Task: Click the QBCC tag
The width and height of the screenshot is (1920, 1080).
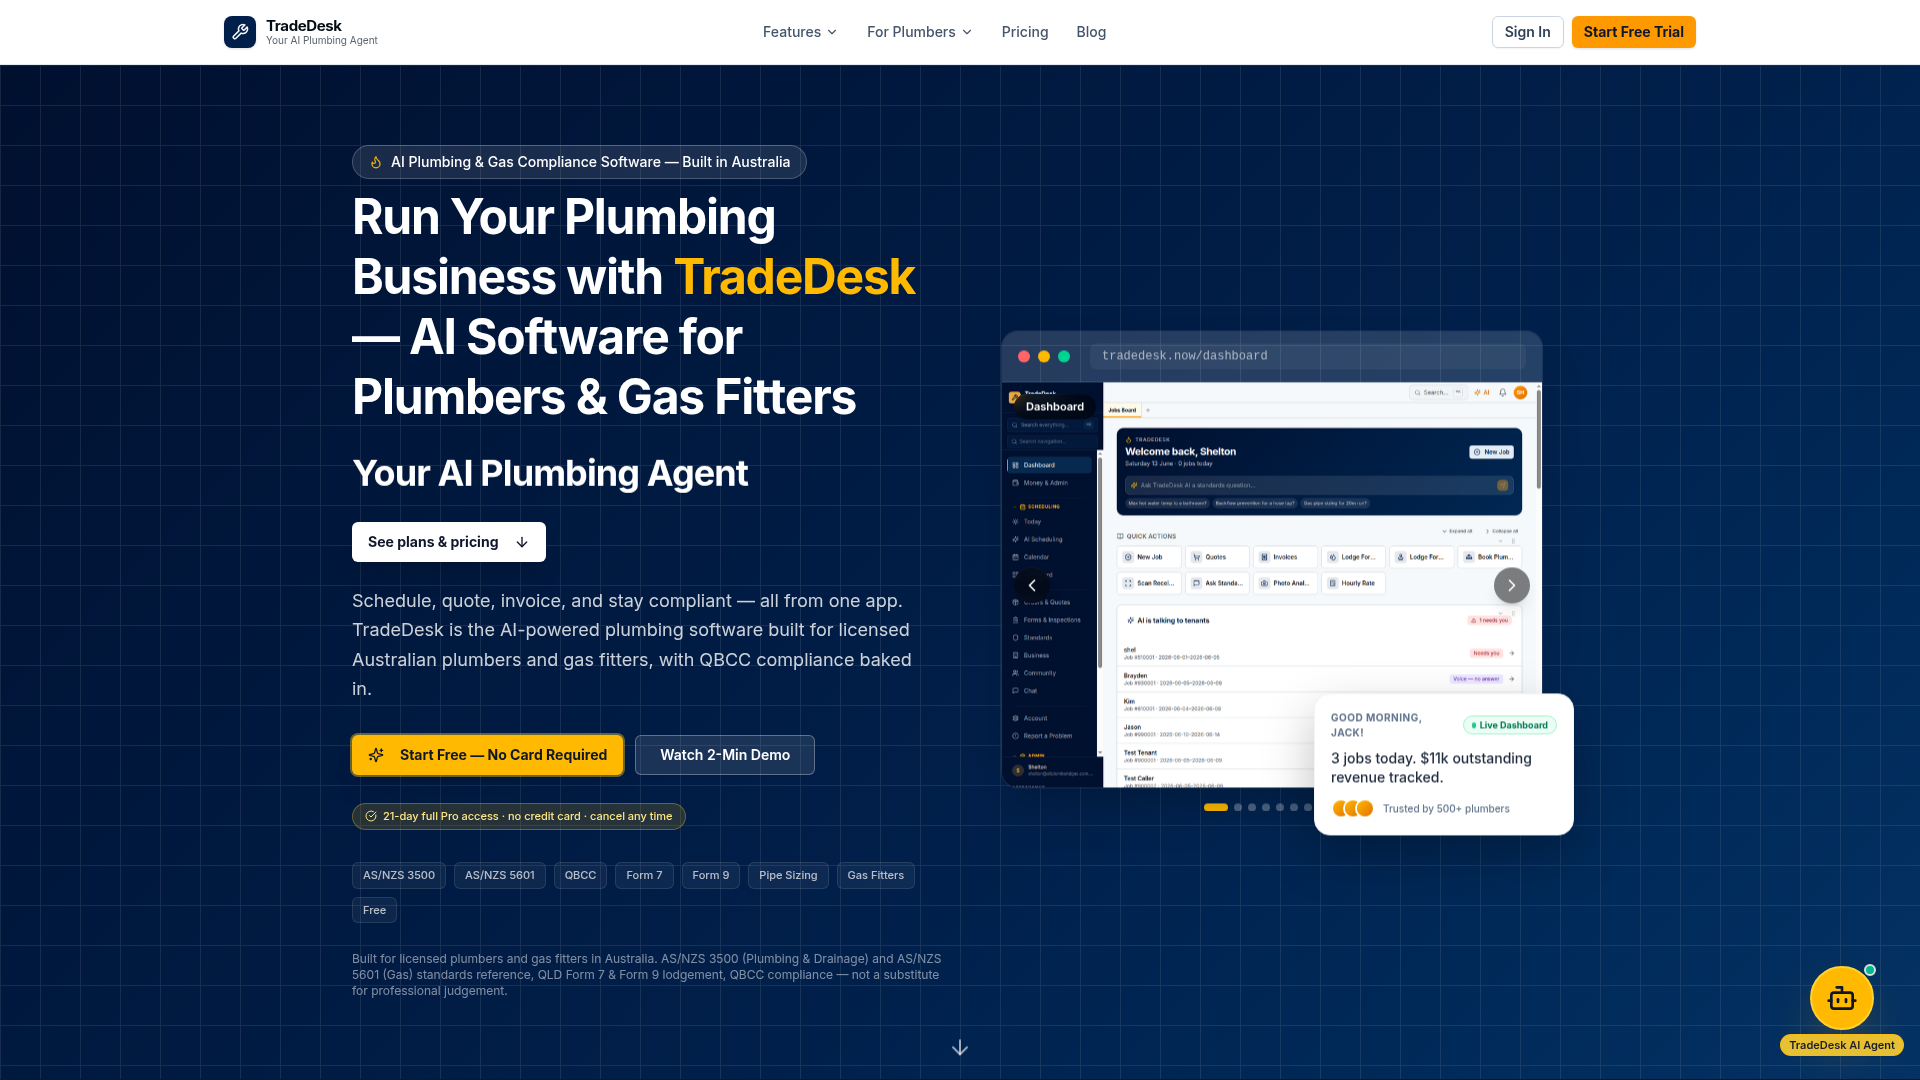Action: [x=580, y=876]
